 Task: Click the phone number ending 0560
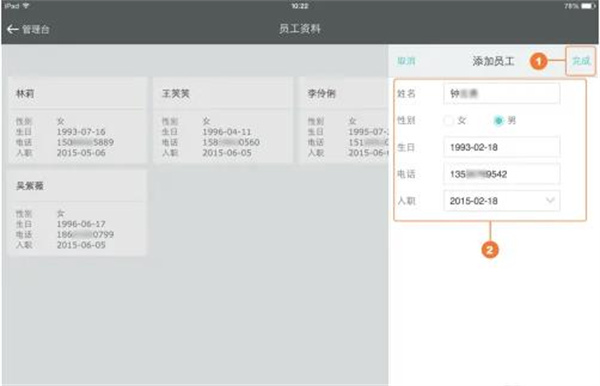click(231, 142)
